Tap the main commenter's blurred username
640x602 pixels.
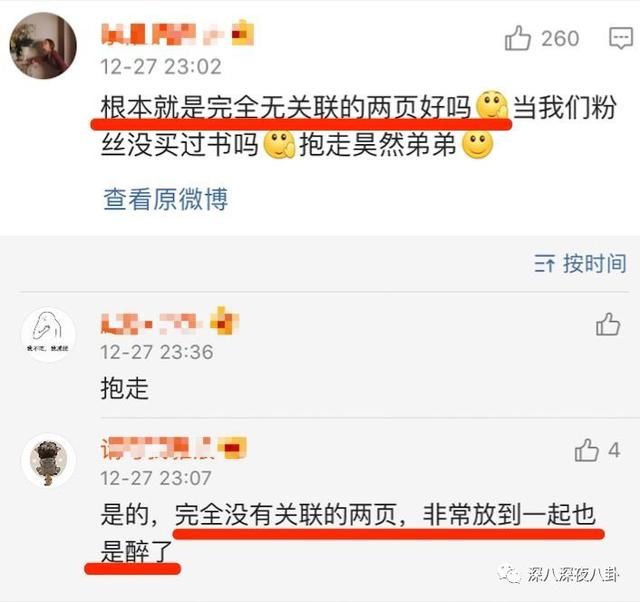pos(162,34)
